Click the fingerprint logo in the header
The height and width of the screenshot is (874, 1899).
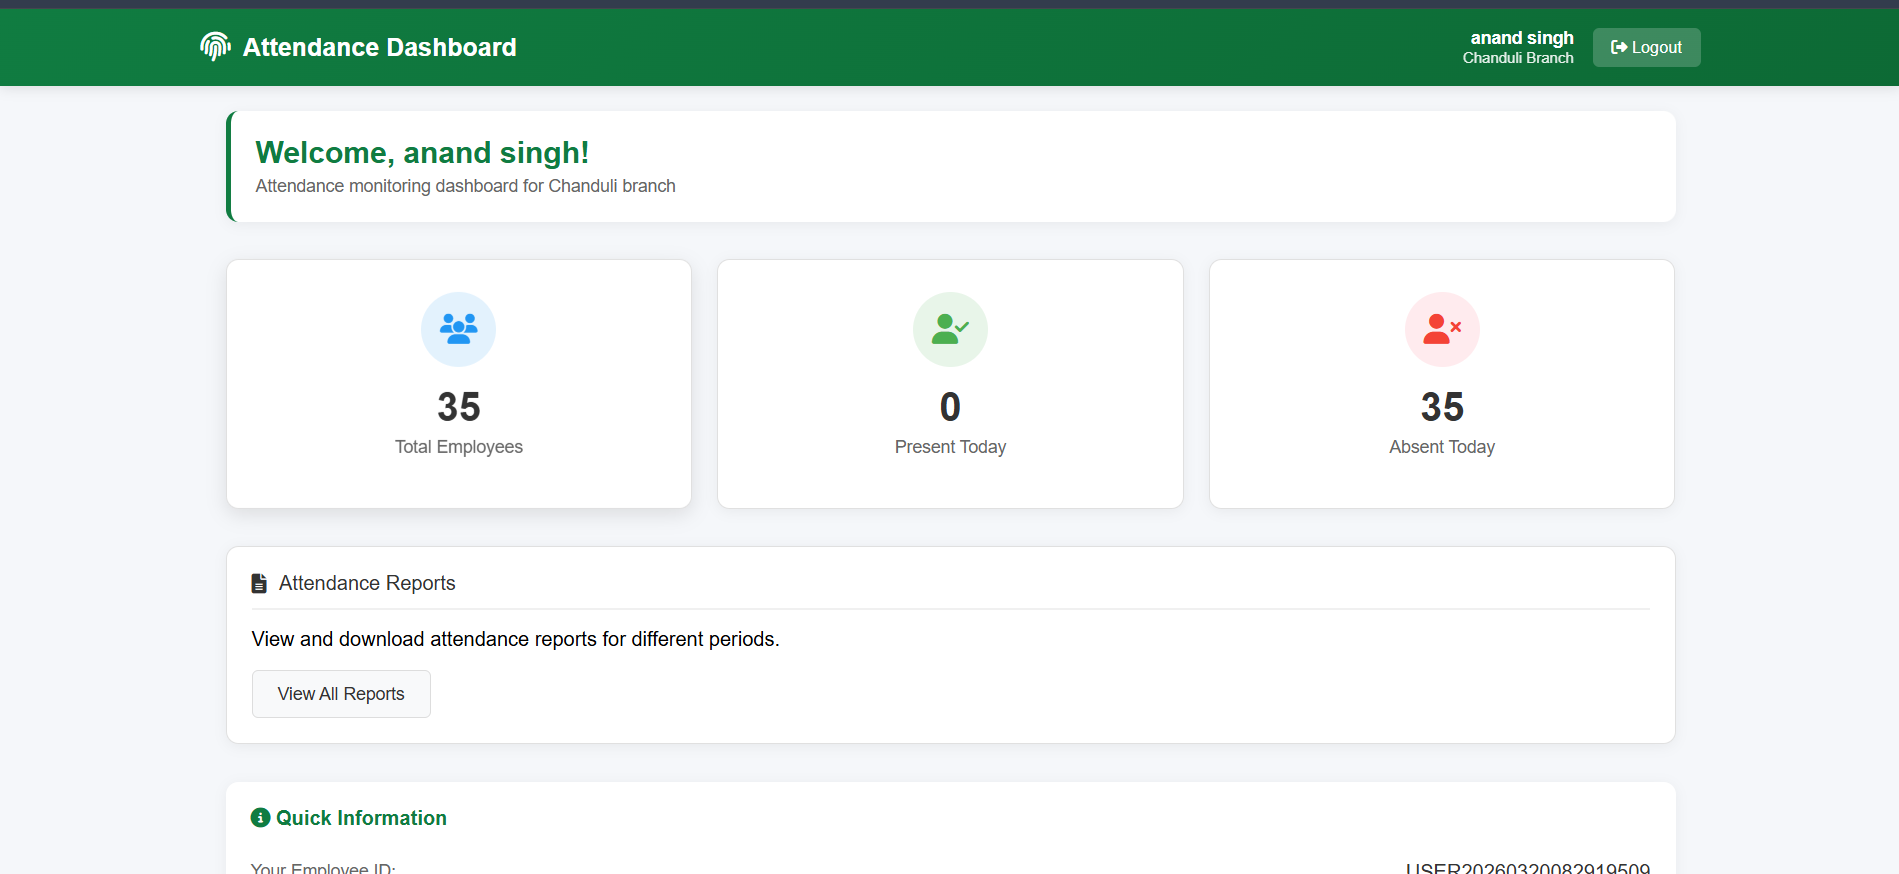(x=215, y=46)
